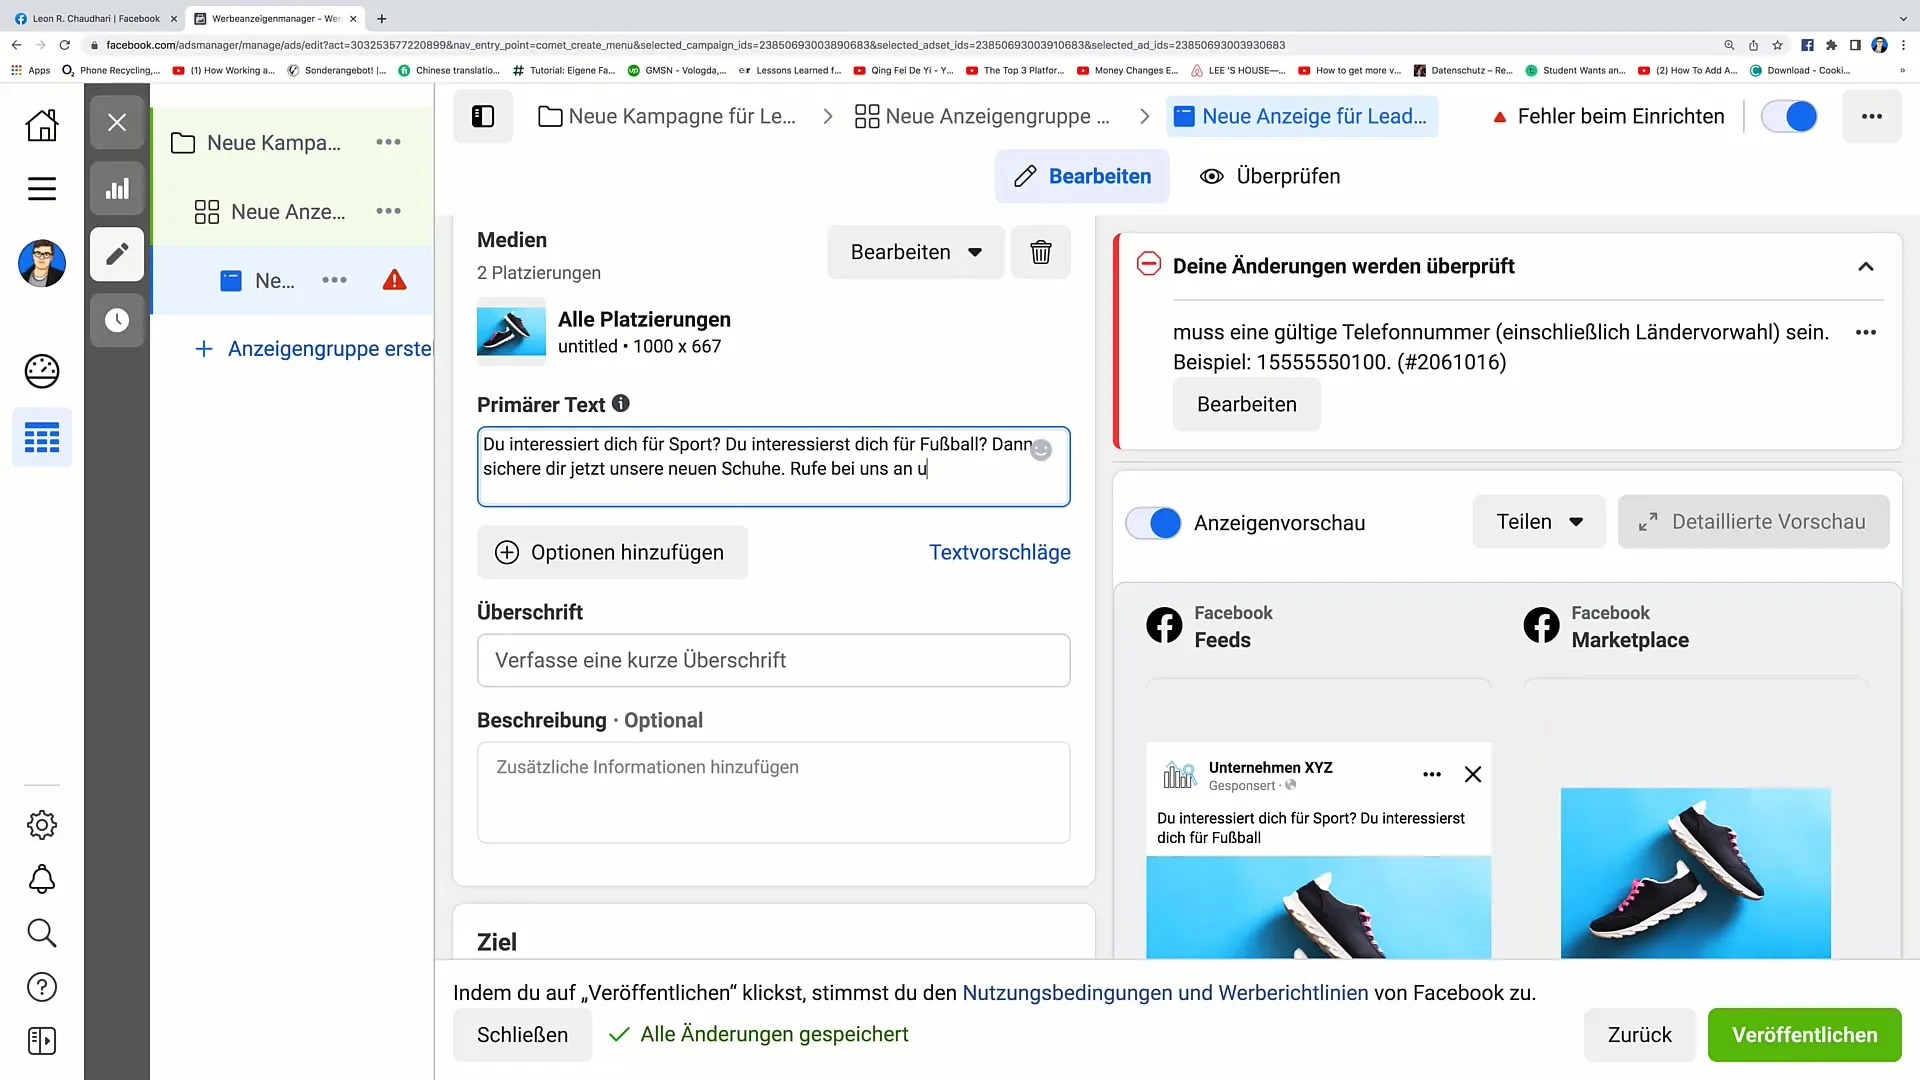Screen dimensions: 1920x1080
Task: Select Neue Kampa... campaign tree row
Action: [x=291, y=142]
